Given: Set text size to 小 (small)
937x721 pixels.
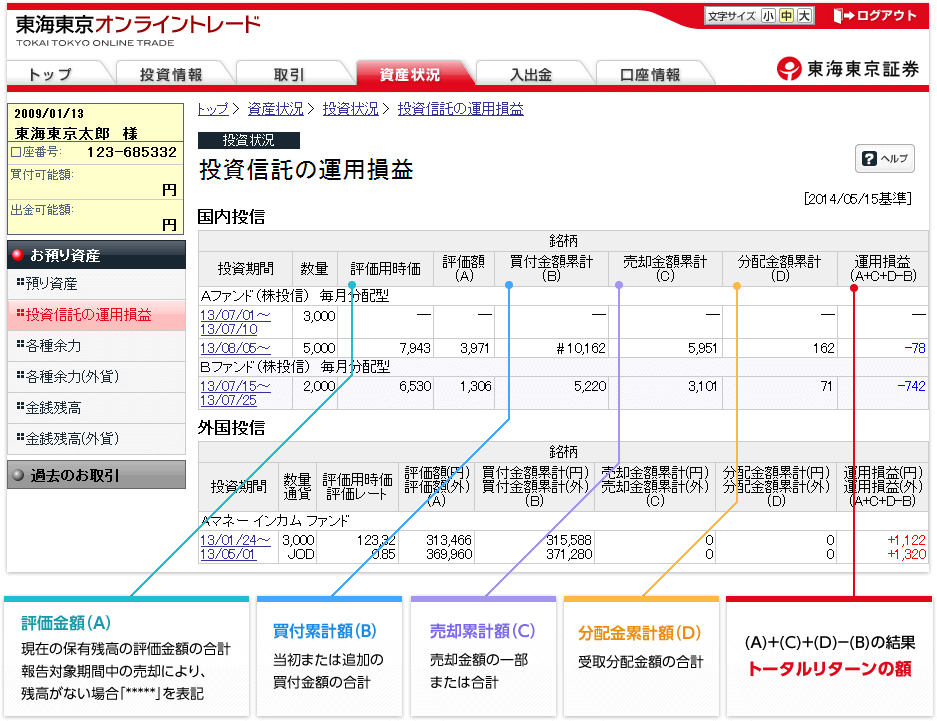Looking at the screenshot, I should [x=768, y=16].
